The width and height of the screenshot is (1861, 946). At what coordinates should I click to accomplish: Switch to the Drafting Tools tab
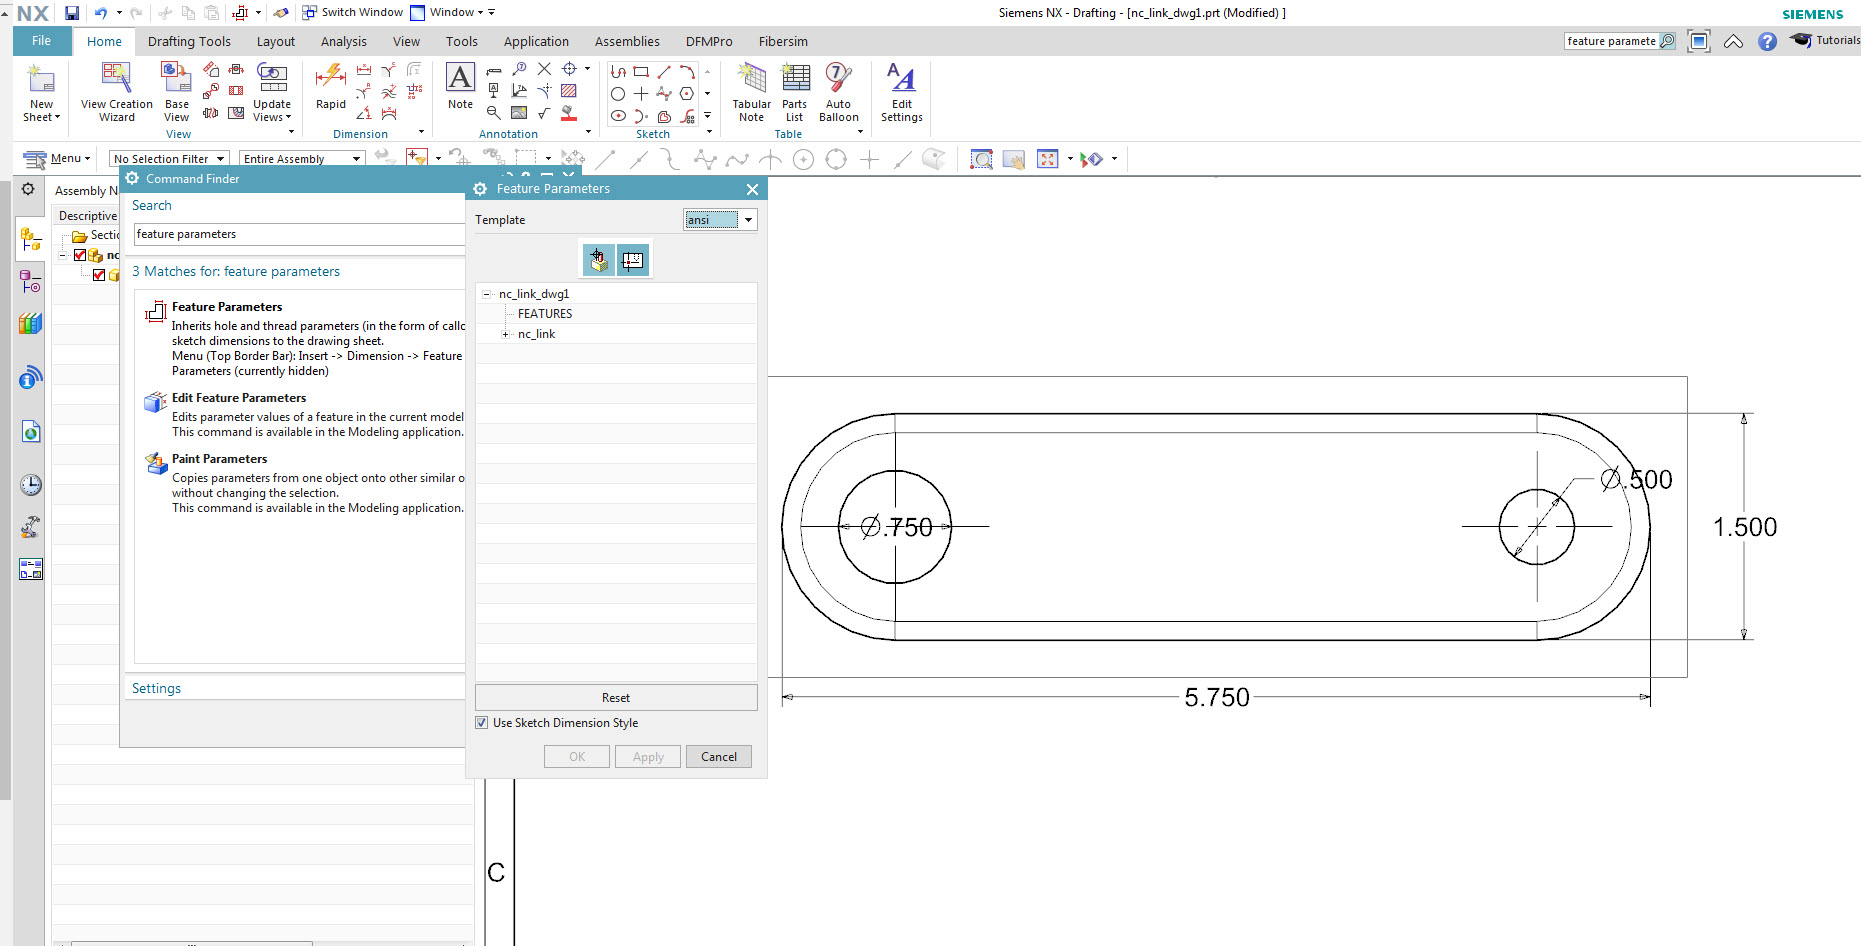(x=188, y=41)
